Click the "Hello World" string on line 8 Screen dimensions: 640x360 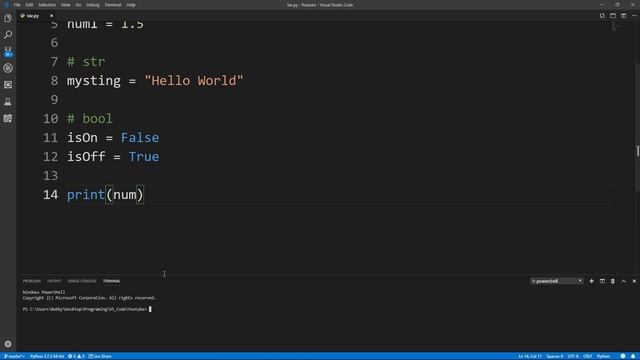(x=194, y=81)
